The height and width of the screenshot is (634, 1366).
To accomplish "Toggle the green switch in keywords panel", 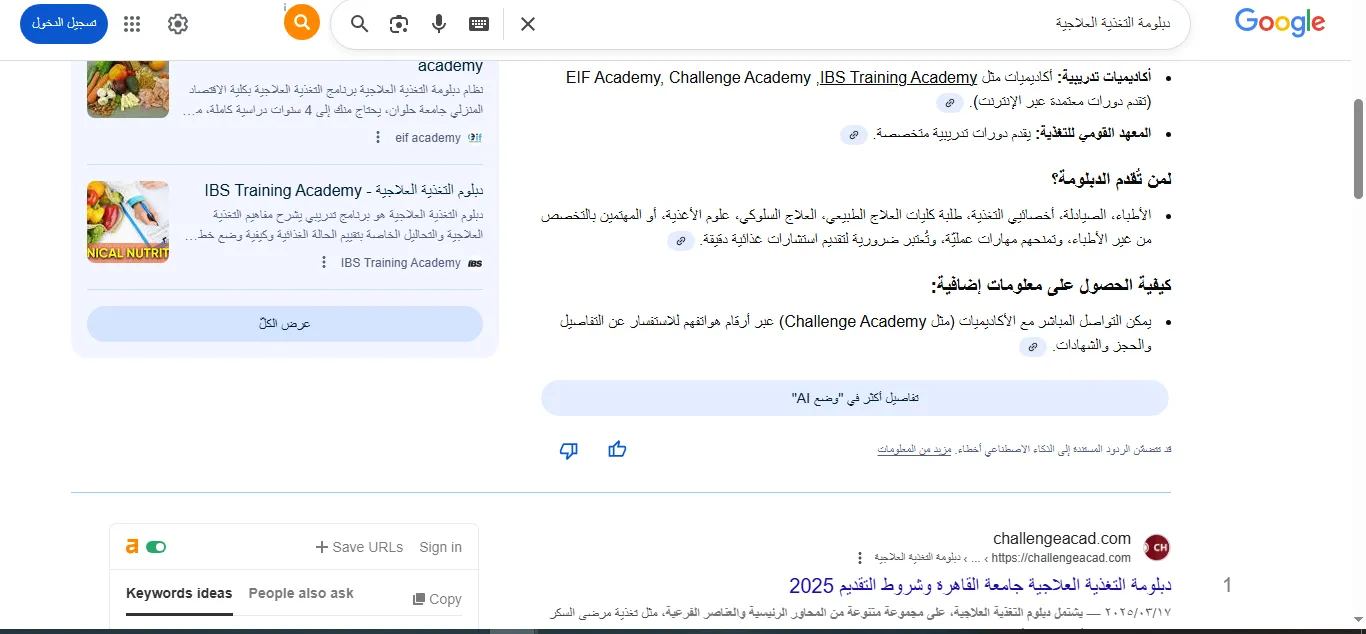I will click(x=156, y=547).
